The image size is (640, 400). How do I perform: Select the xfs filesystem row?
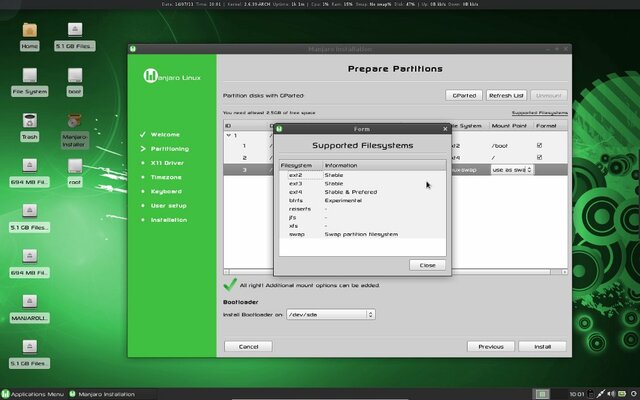point(362,226)
